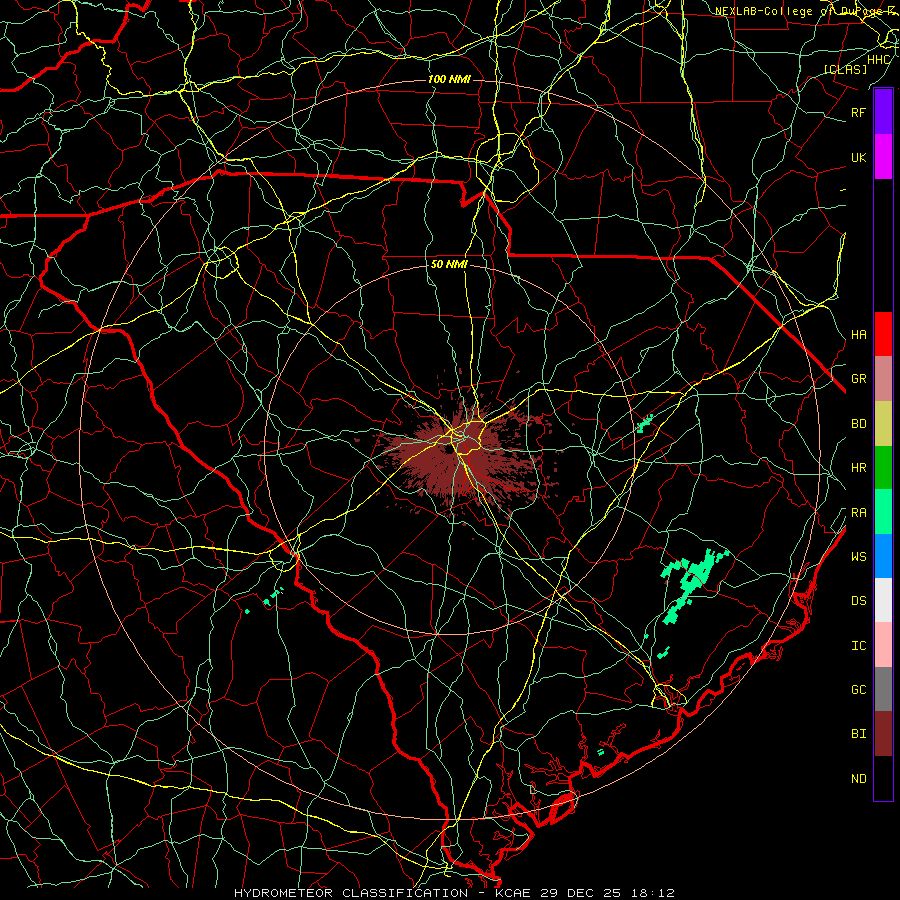Click the ND legend label

858,779
